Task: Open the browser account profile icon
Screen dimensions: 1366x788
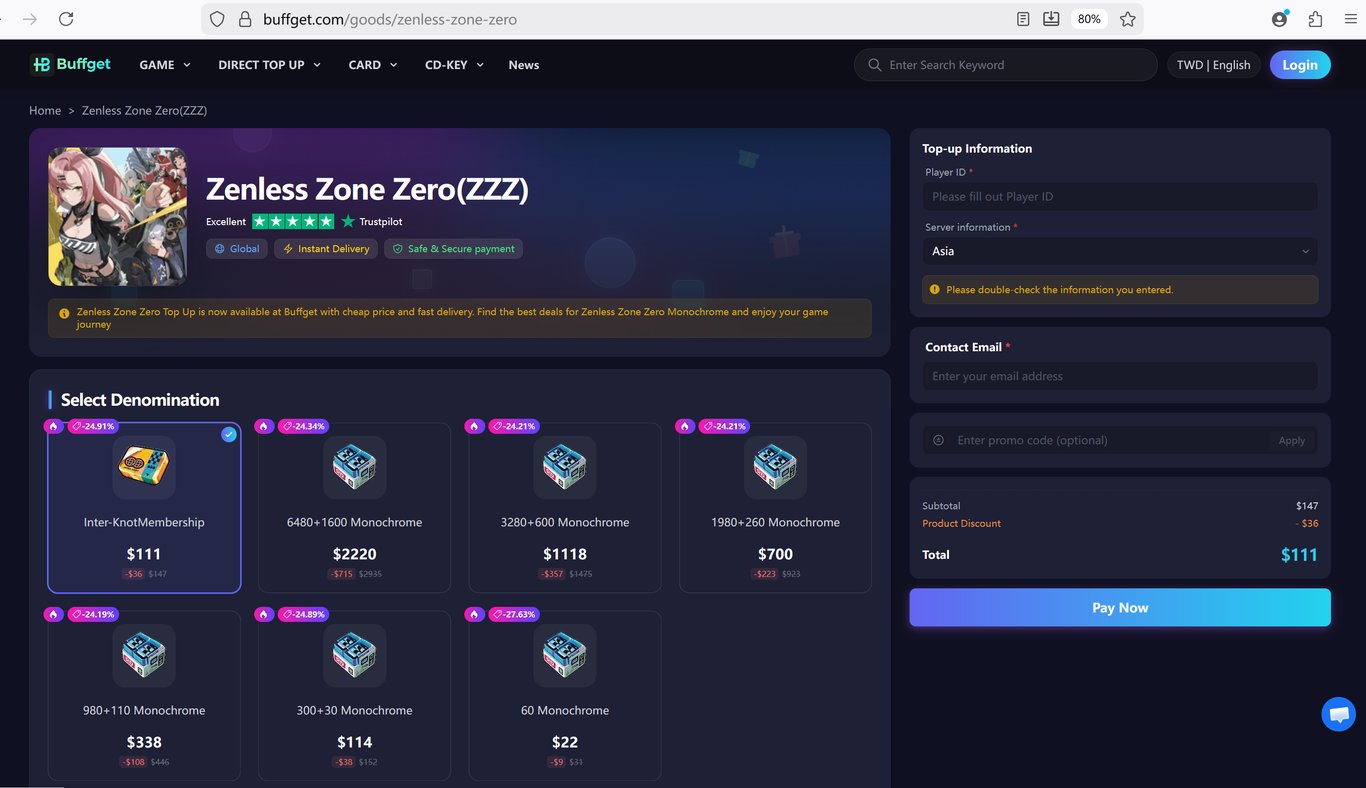Action: [1280, 19]
